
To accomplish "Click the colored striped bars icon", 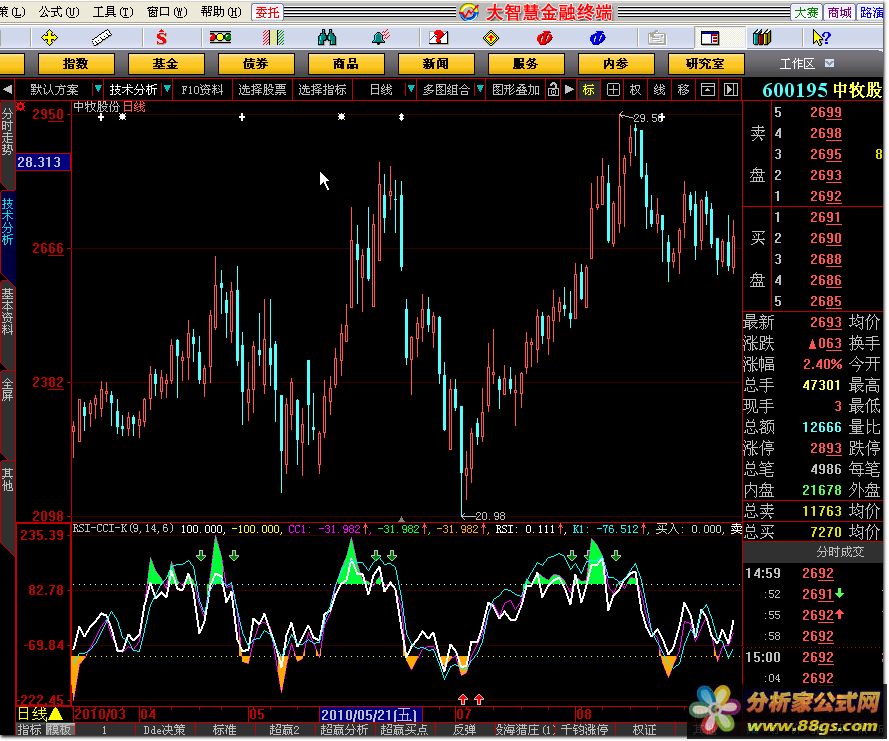I will coord(273,38).
